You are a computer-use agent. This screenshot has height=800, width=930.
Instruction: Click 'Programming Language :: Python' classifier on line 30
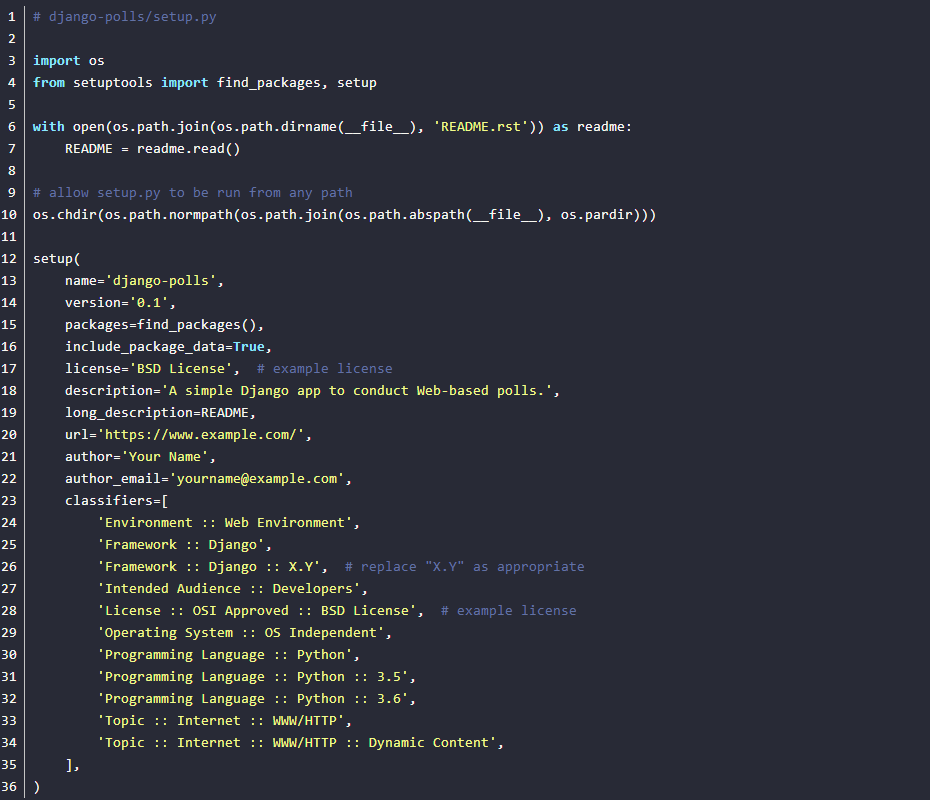click(x=225, y=654)
